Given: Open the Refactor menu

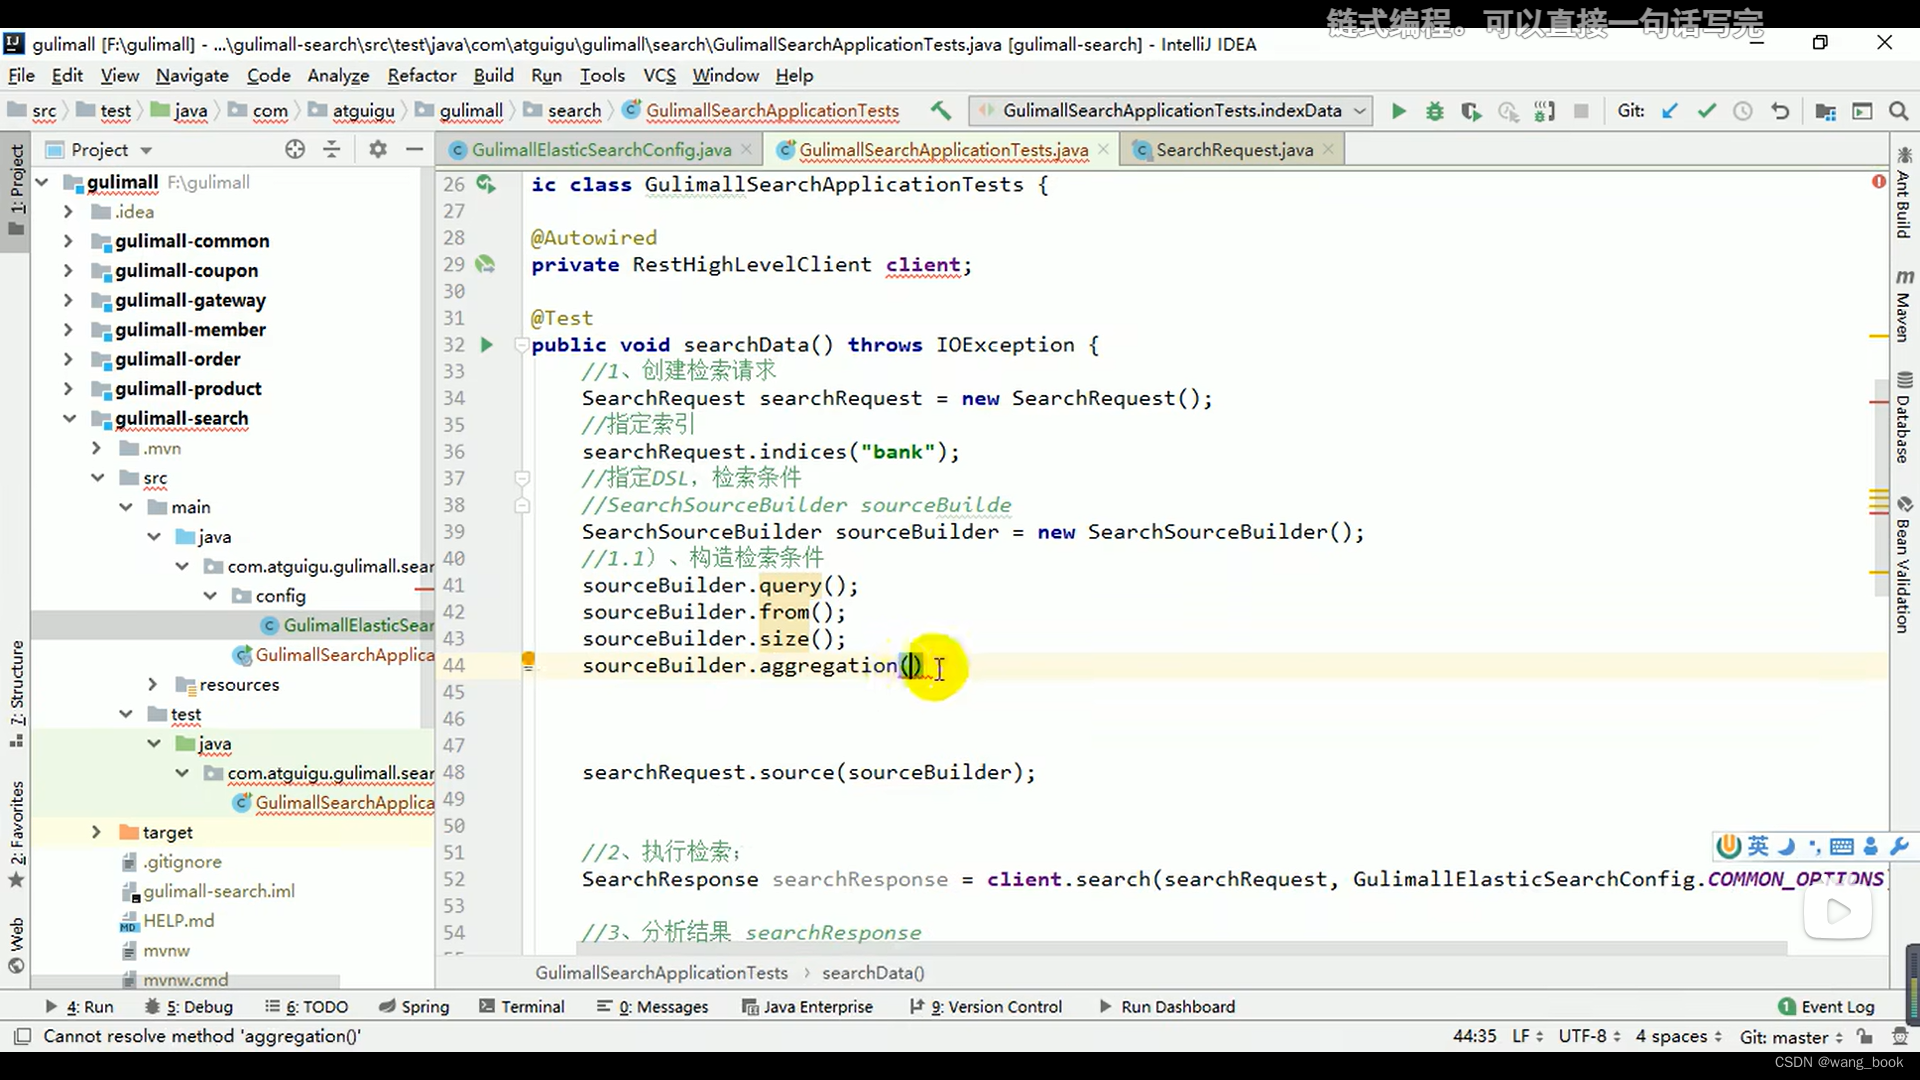Looking at the screenshot, I should 422,75.
